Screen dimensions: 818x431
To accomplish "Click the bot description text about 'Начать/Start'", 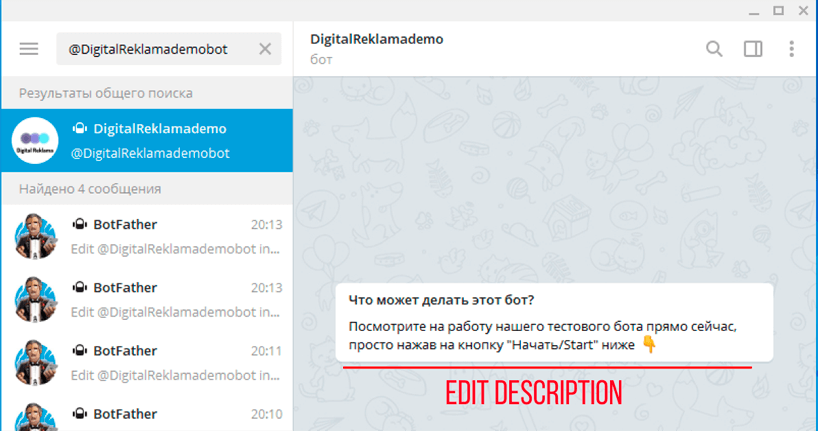I will pyautogui.click(x=543, y=336).
